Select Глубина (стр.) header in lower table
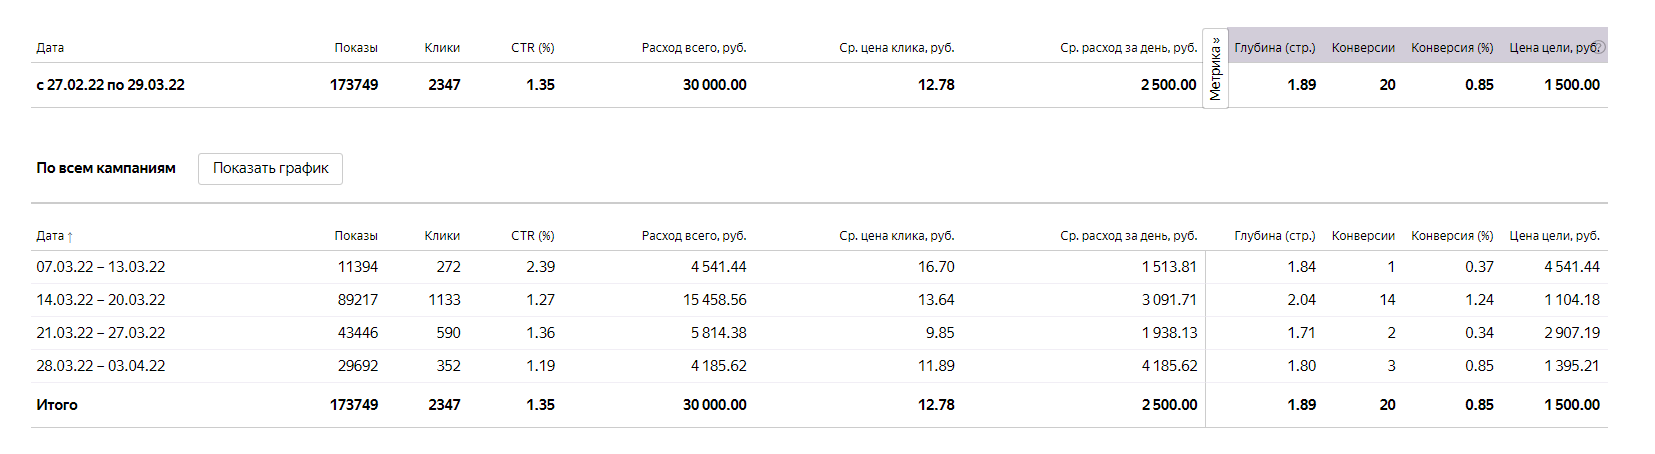Screen dimensions: 1655x454 [1275, 236]
